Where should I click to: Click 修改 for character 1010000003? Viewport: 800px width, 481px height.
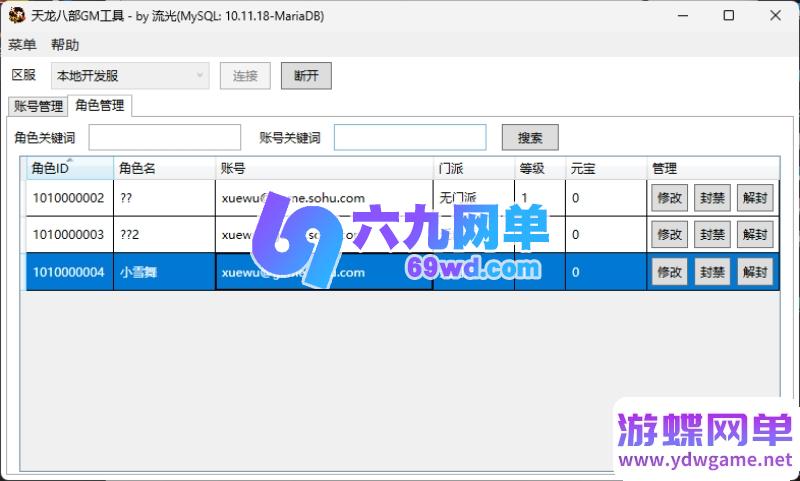[669, 235]
